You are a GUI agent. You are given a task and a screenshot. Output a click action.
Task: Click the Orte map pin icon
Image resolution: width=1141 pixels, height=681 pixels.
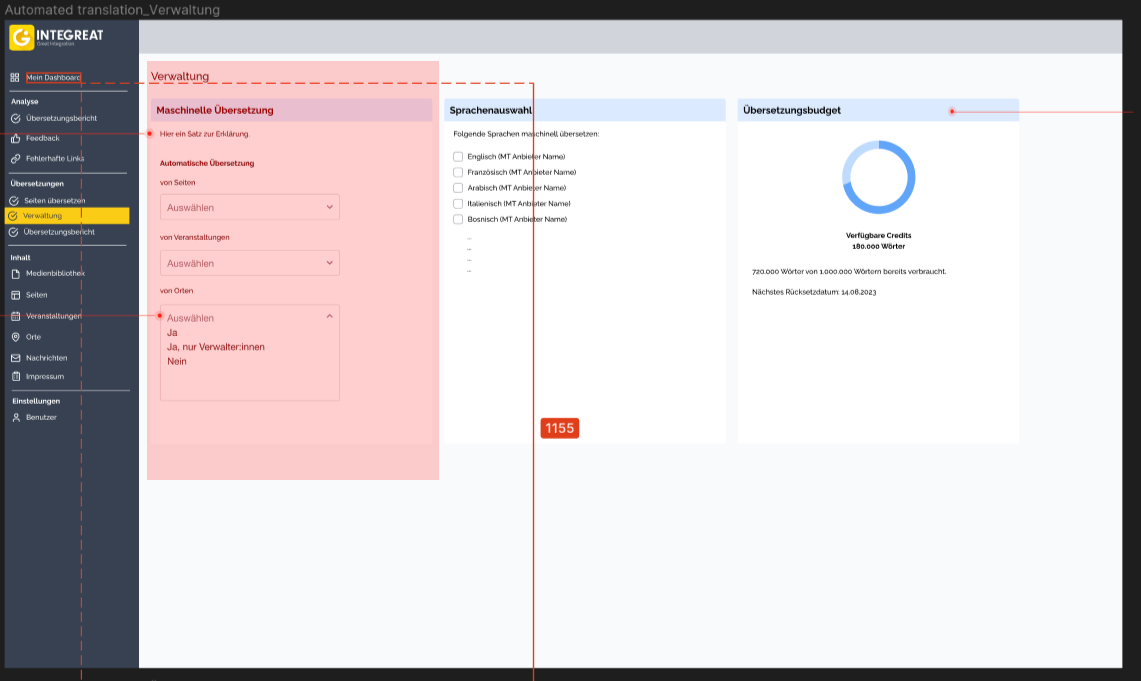[15, 337]
